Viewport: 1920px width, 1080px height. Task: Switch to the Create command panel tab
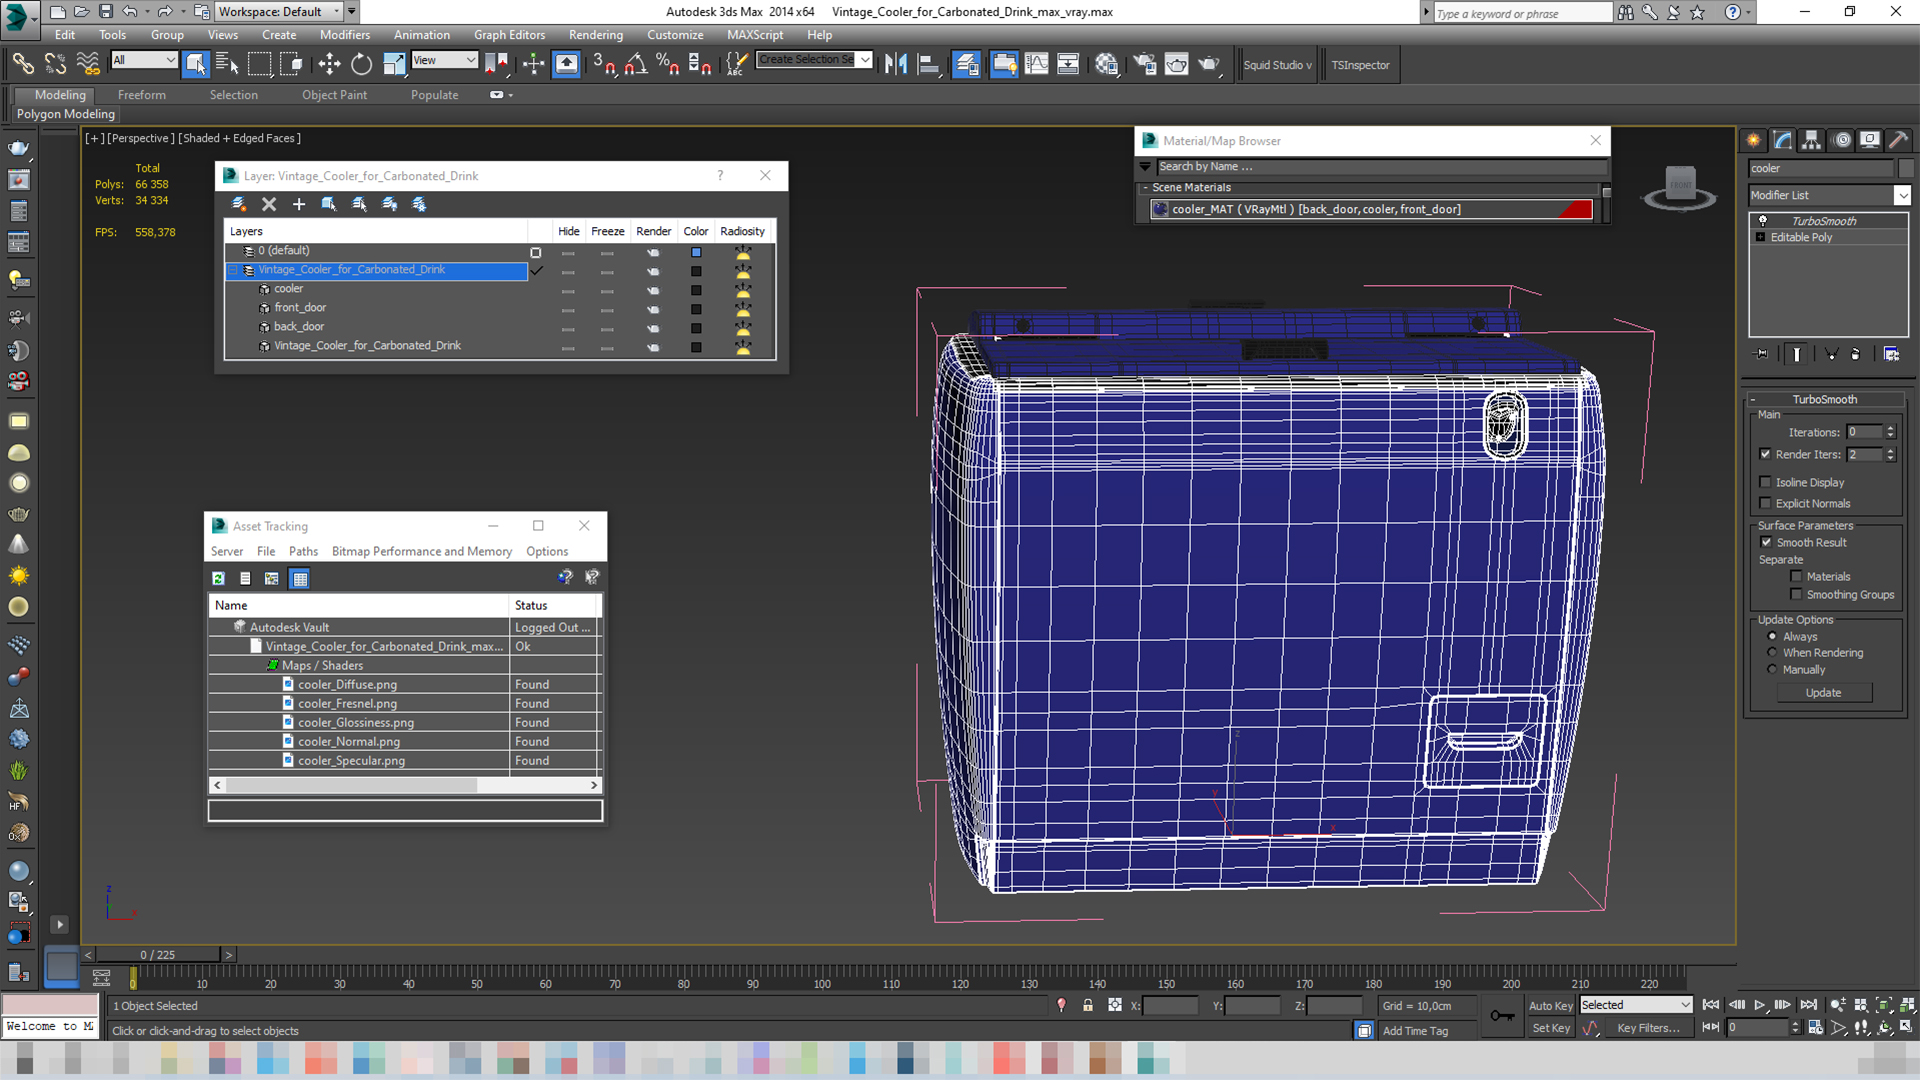(x=1754, y=140)
